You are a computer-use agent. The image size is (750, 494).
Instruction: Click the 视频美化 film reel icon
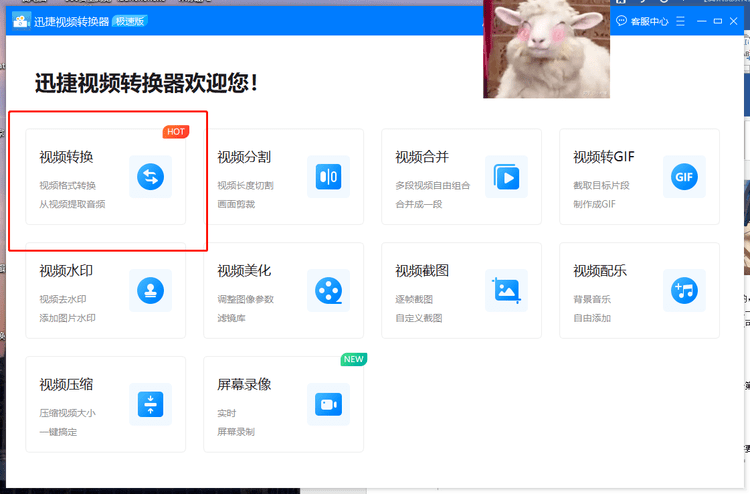click(x=329, y=291)
